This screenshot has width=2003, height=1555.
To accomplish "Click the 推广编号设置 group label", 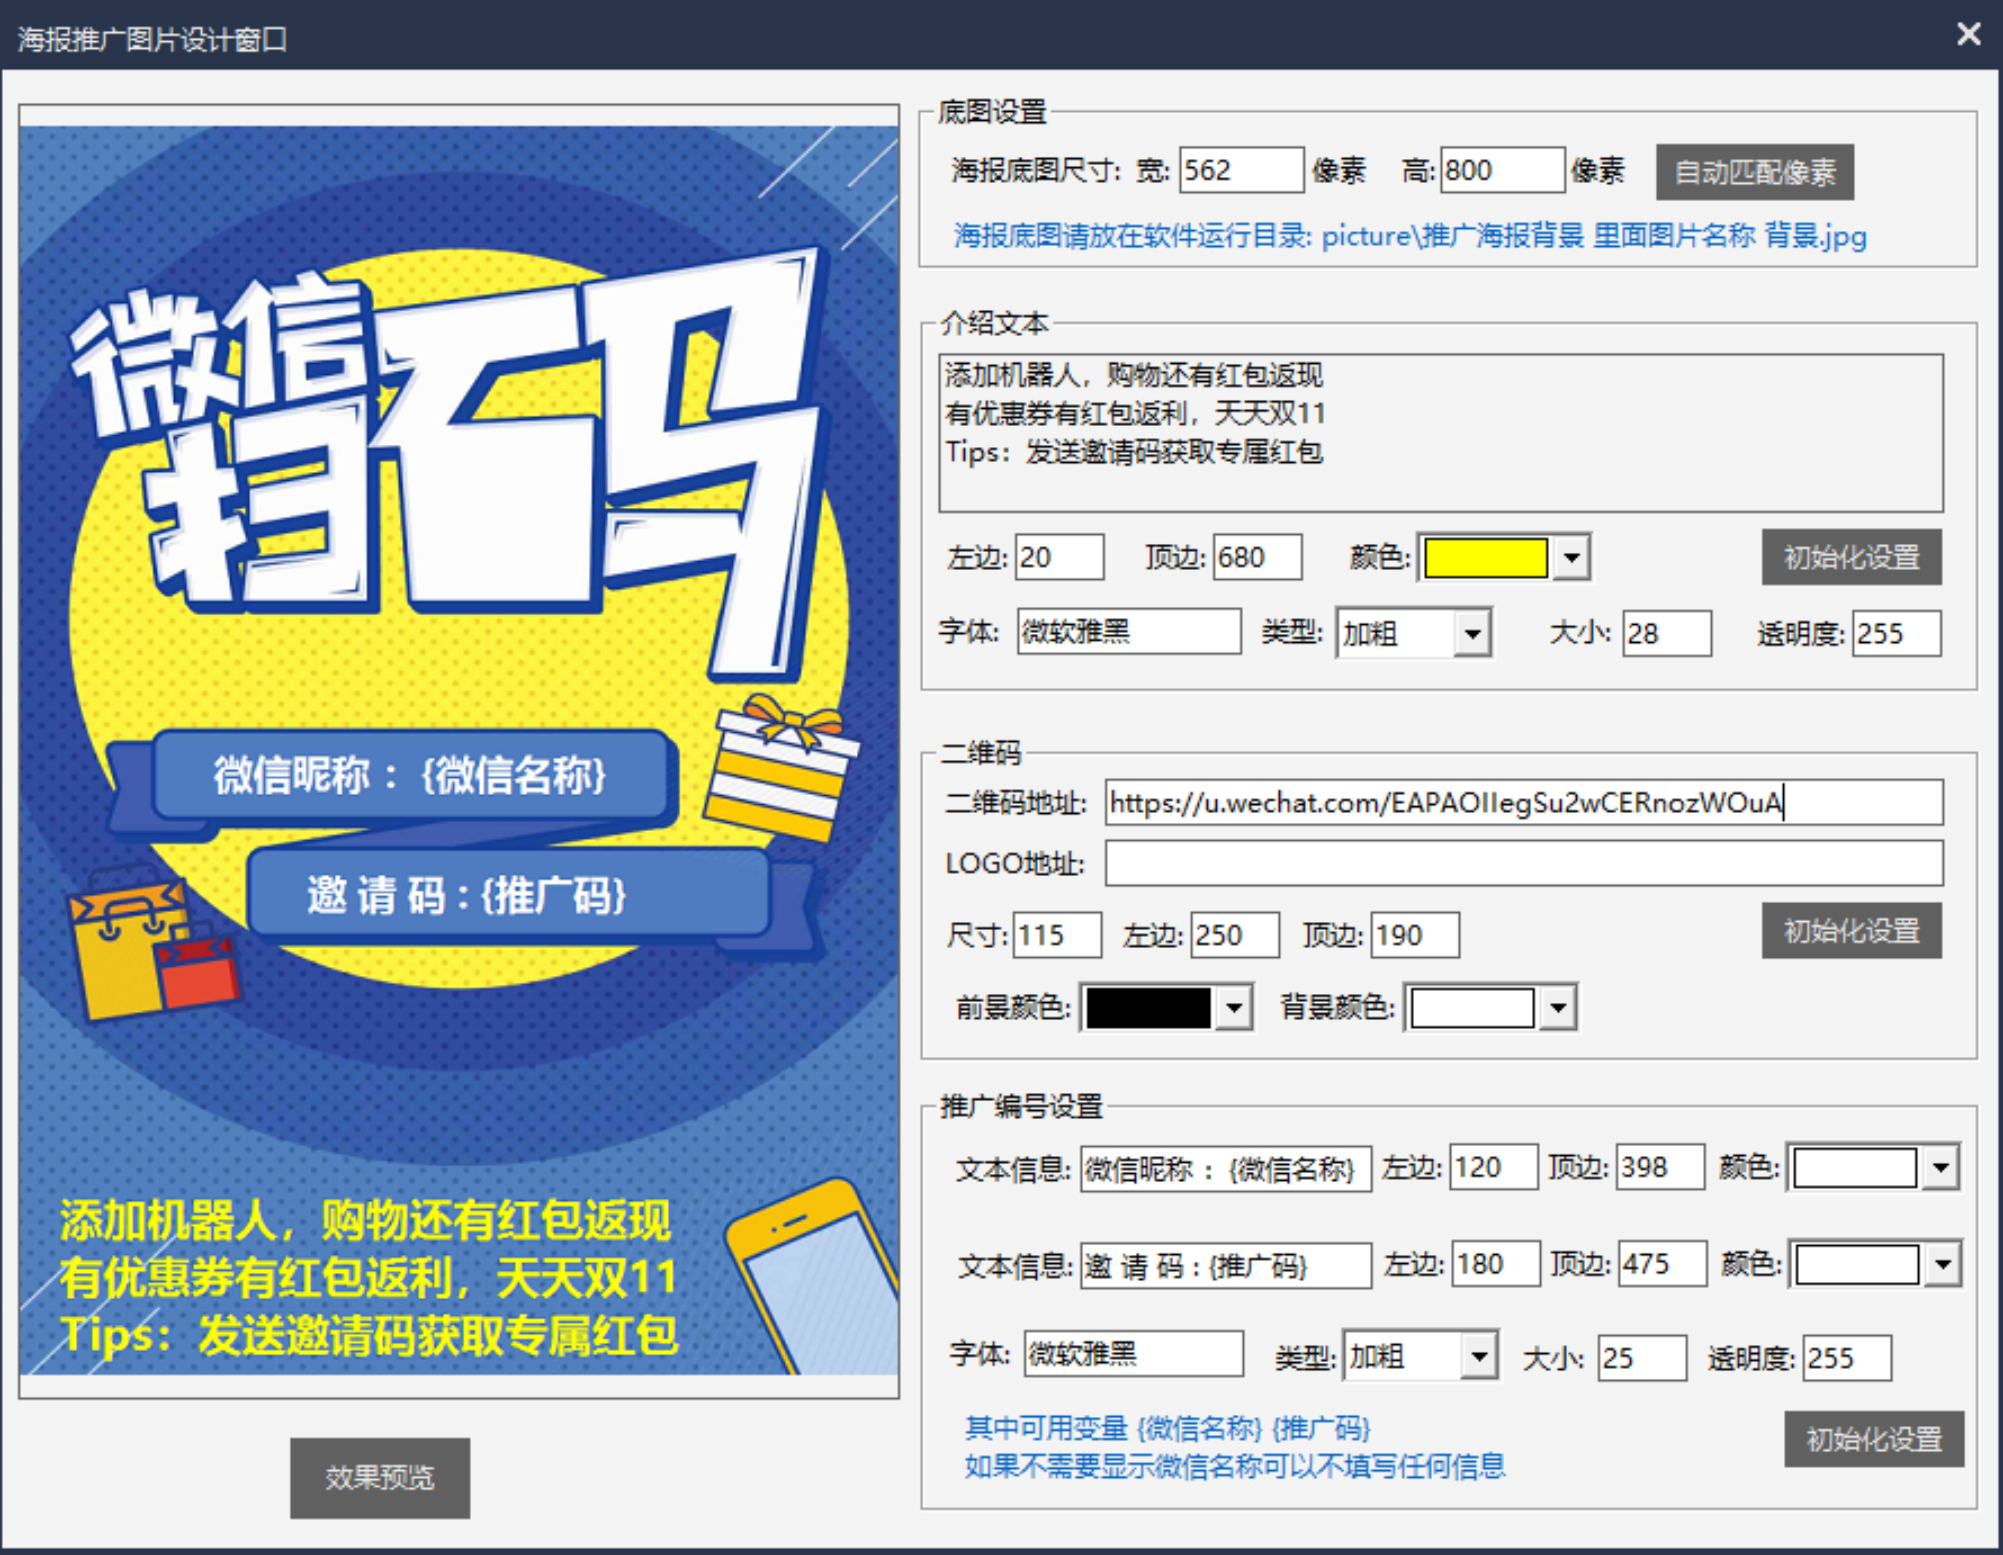I will tap(1021, 1106).
